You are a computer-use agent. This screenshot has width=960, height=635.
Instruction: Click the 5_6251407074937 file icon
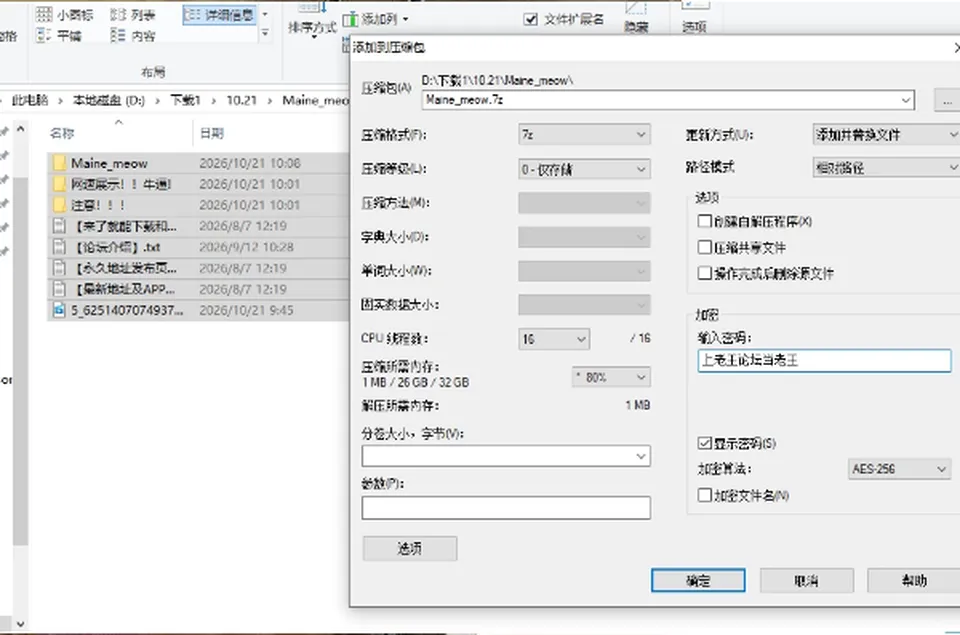[59, 310]
